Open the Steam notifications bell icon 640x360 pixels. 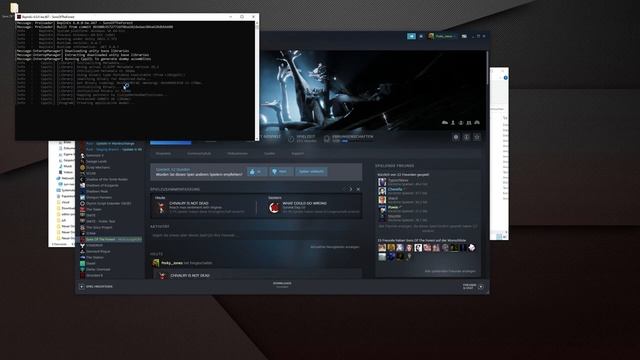[421, 36]
